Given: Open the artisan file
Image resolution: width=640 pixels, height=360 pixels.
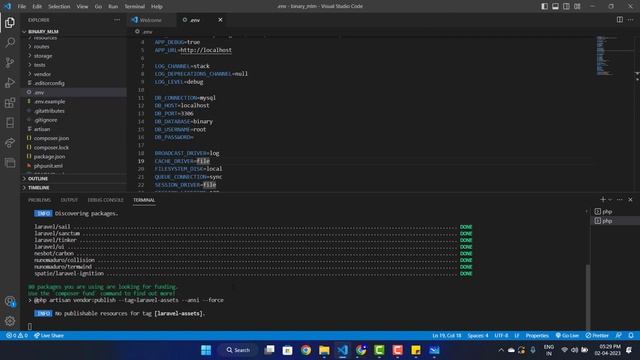Looking at the screenshot, I should point(42,129).
